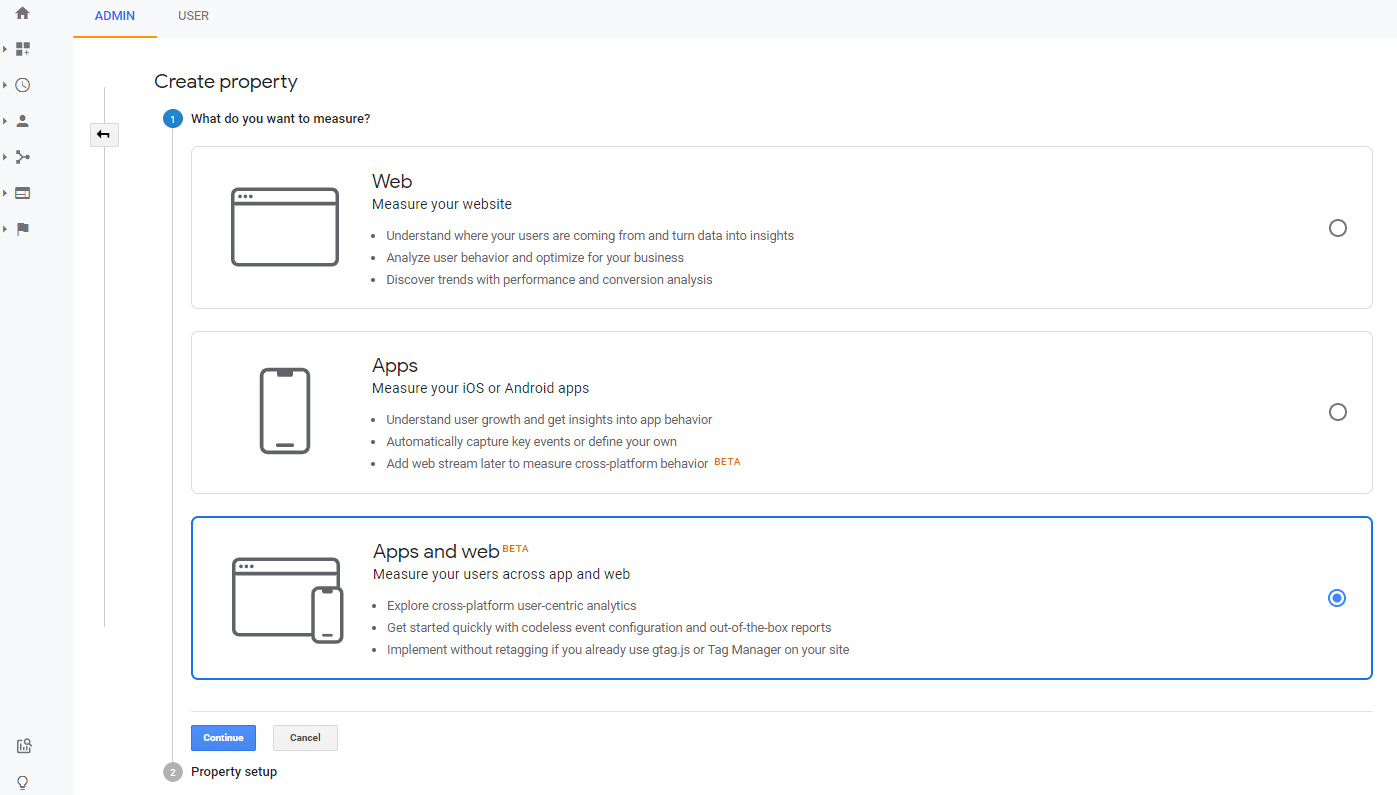Click the Cancel button
The width and height of the screenshot is (1397, 795).
[x=305, y=738]
